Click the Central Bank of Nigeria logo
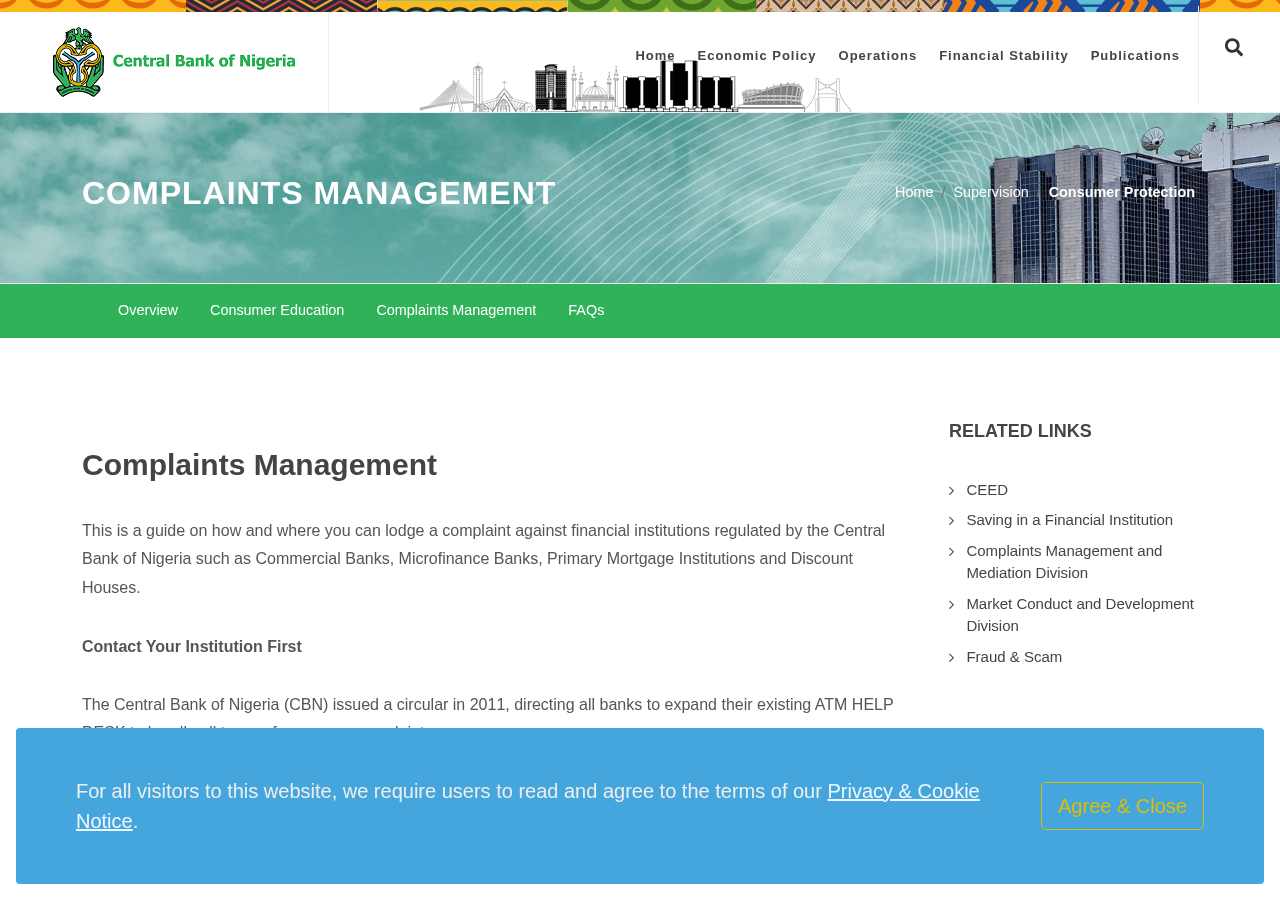This screenshot has height=900, width=1280. click(x=174, y=62)
